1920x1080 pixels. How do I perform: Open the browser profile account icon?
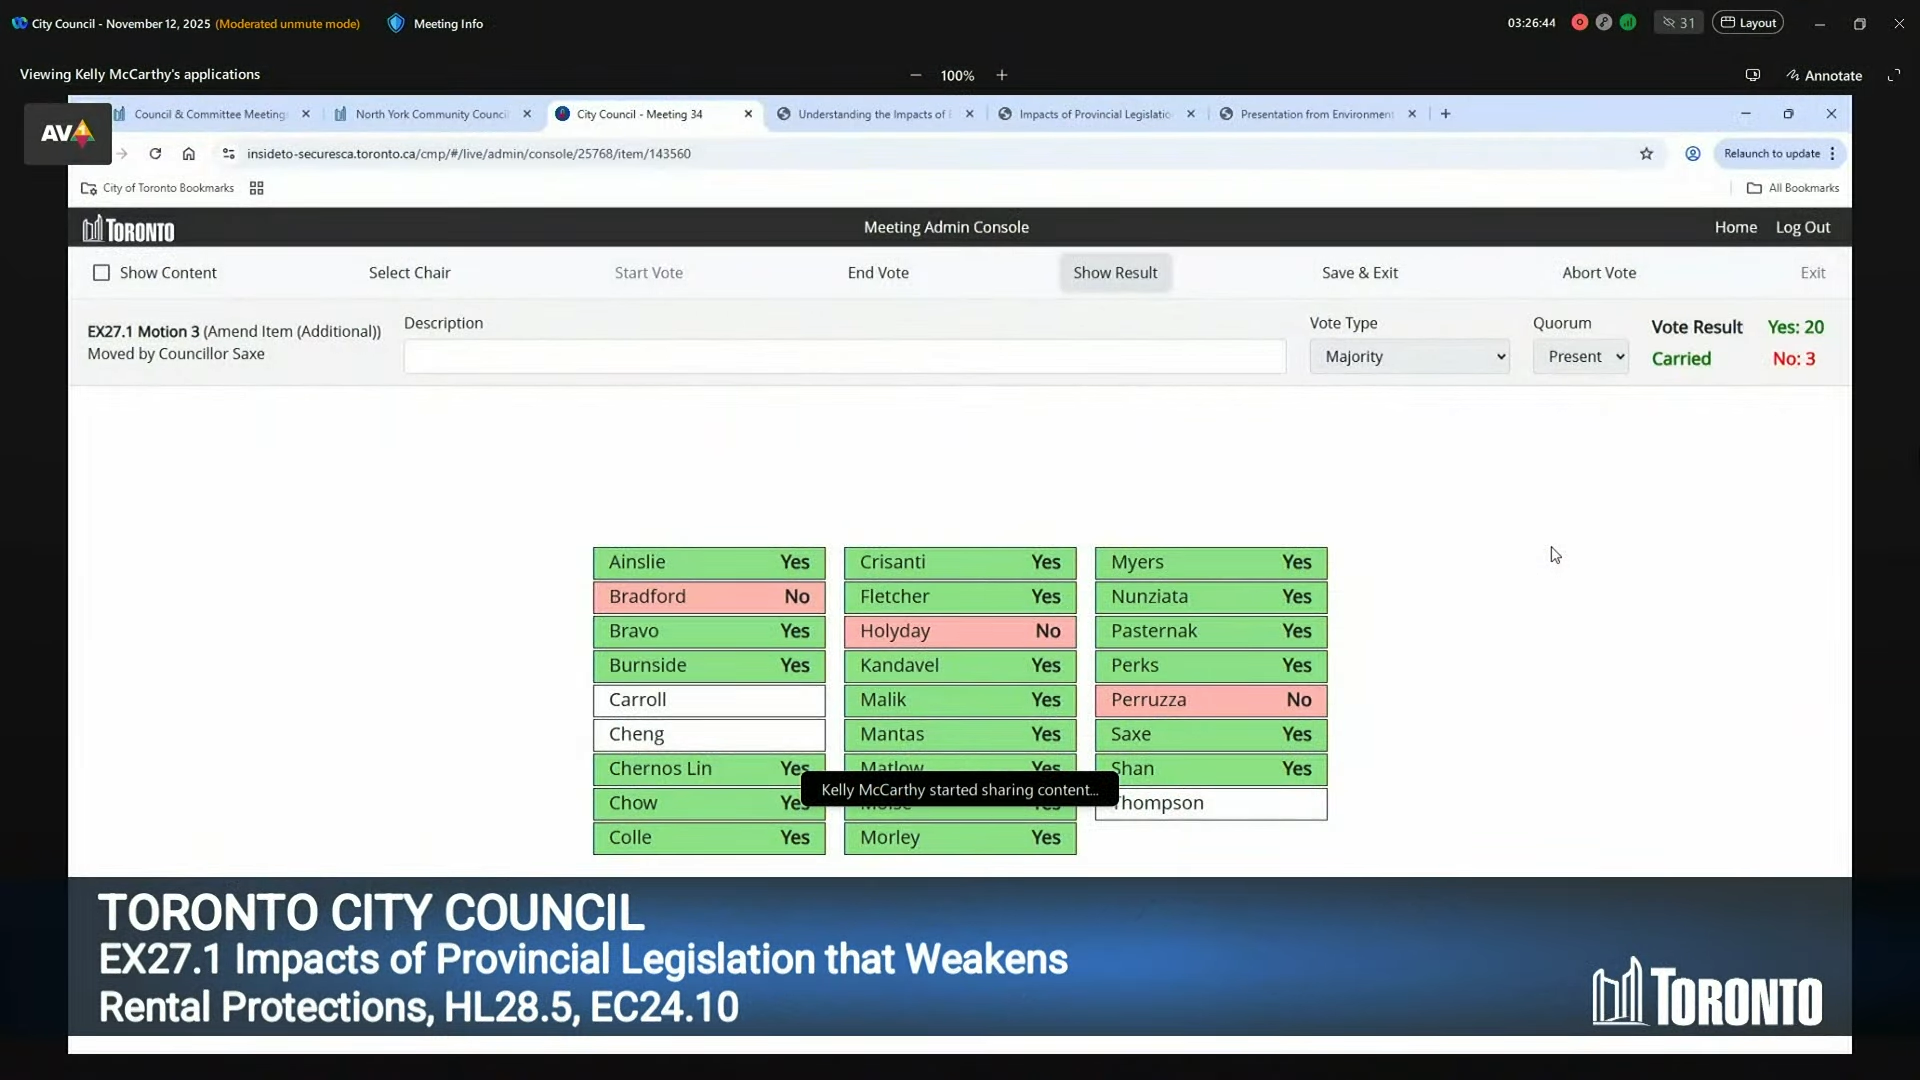pos(1692,154)
